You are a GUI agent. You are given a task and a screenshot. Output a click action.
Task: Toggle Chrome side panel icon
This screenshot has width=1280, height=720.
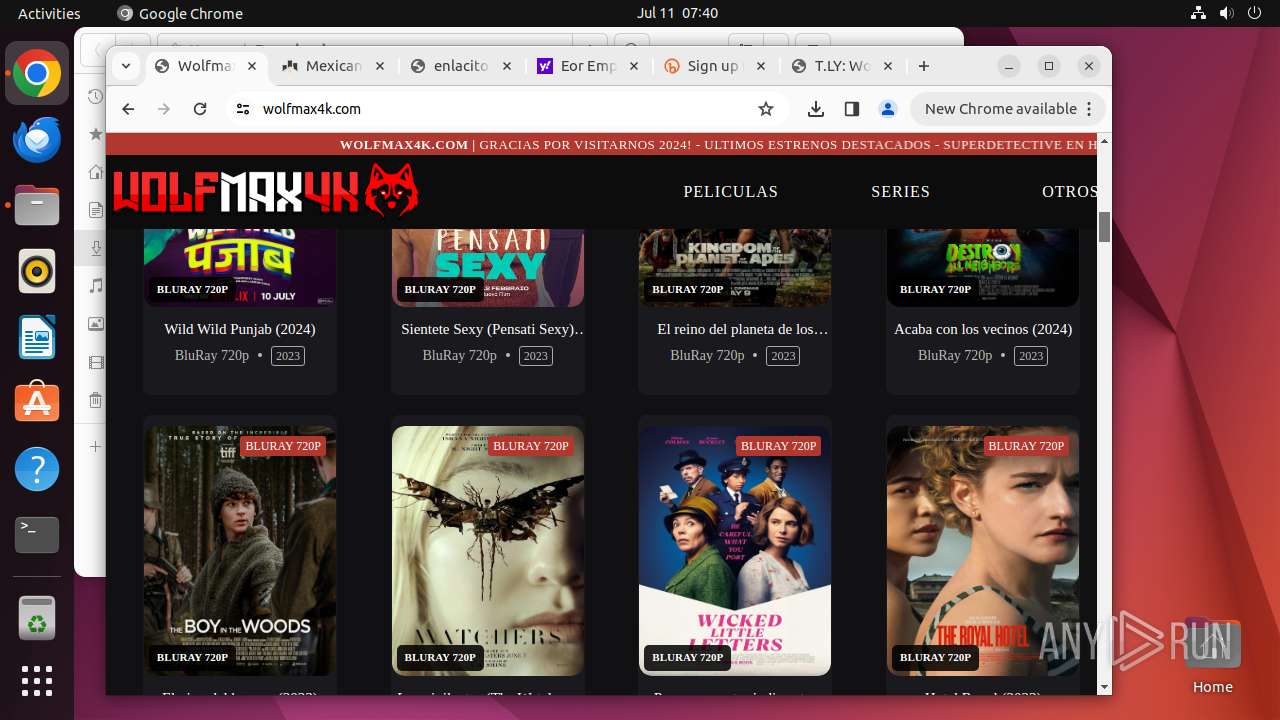(852, 109)
